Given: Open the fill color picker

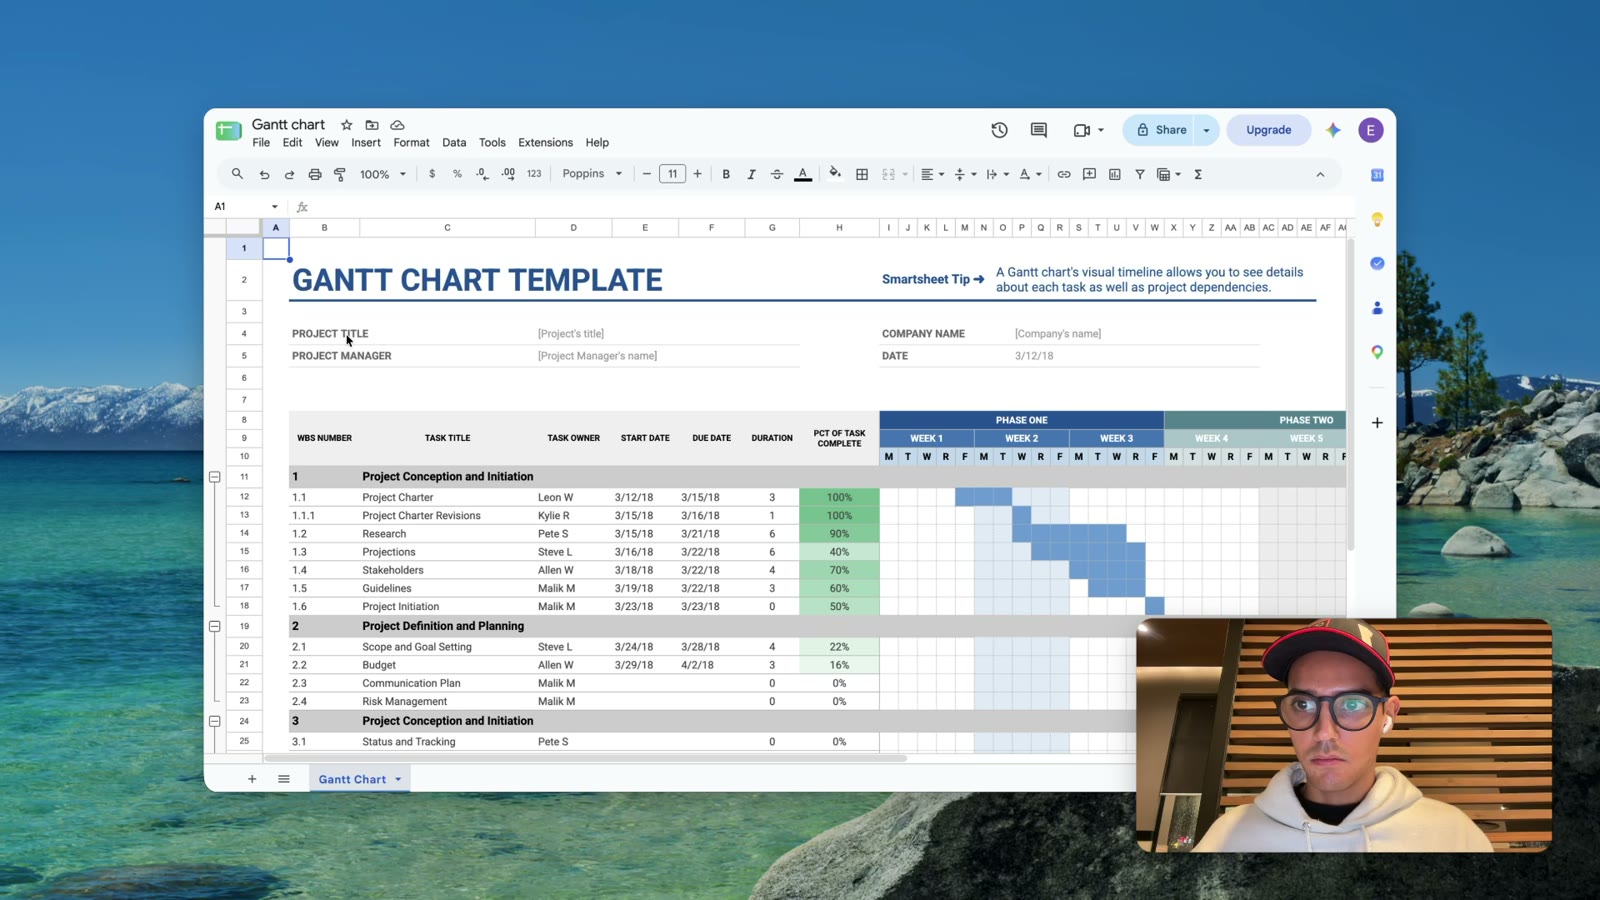Looking at the screenshot, I should (835, 174).
